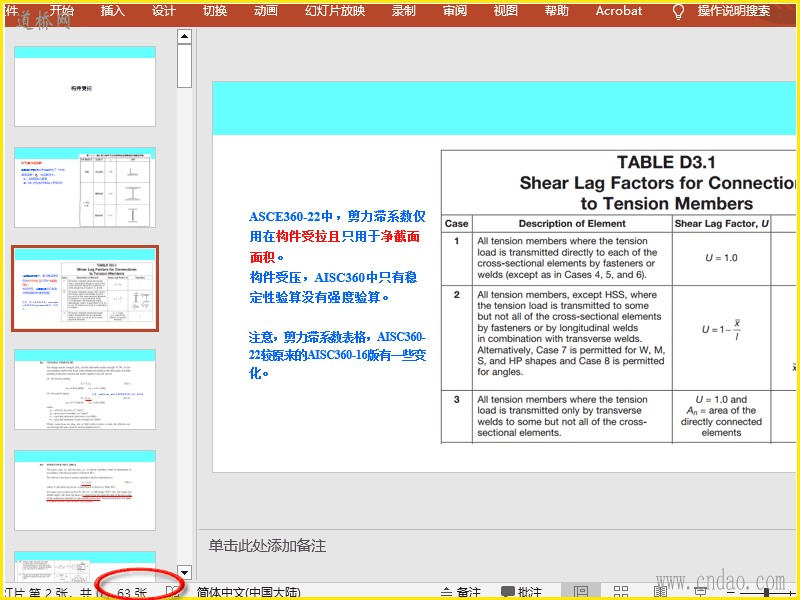Click the thumbnail panel scroll-down arrow
Viewport: 800px width, 600px height.
(x=184, y=571)
